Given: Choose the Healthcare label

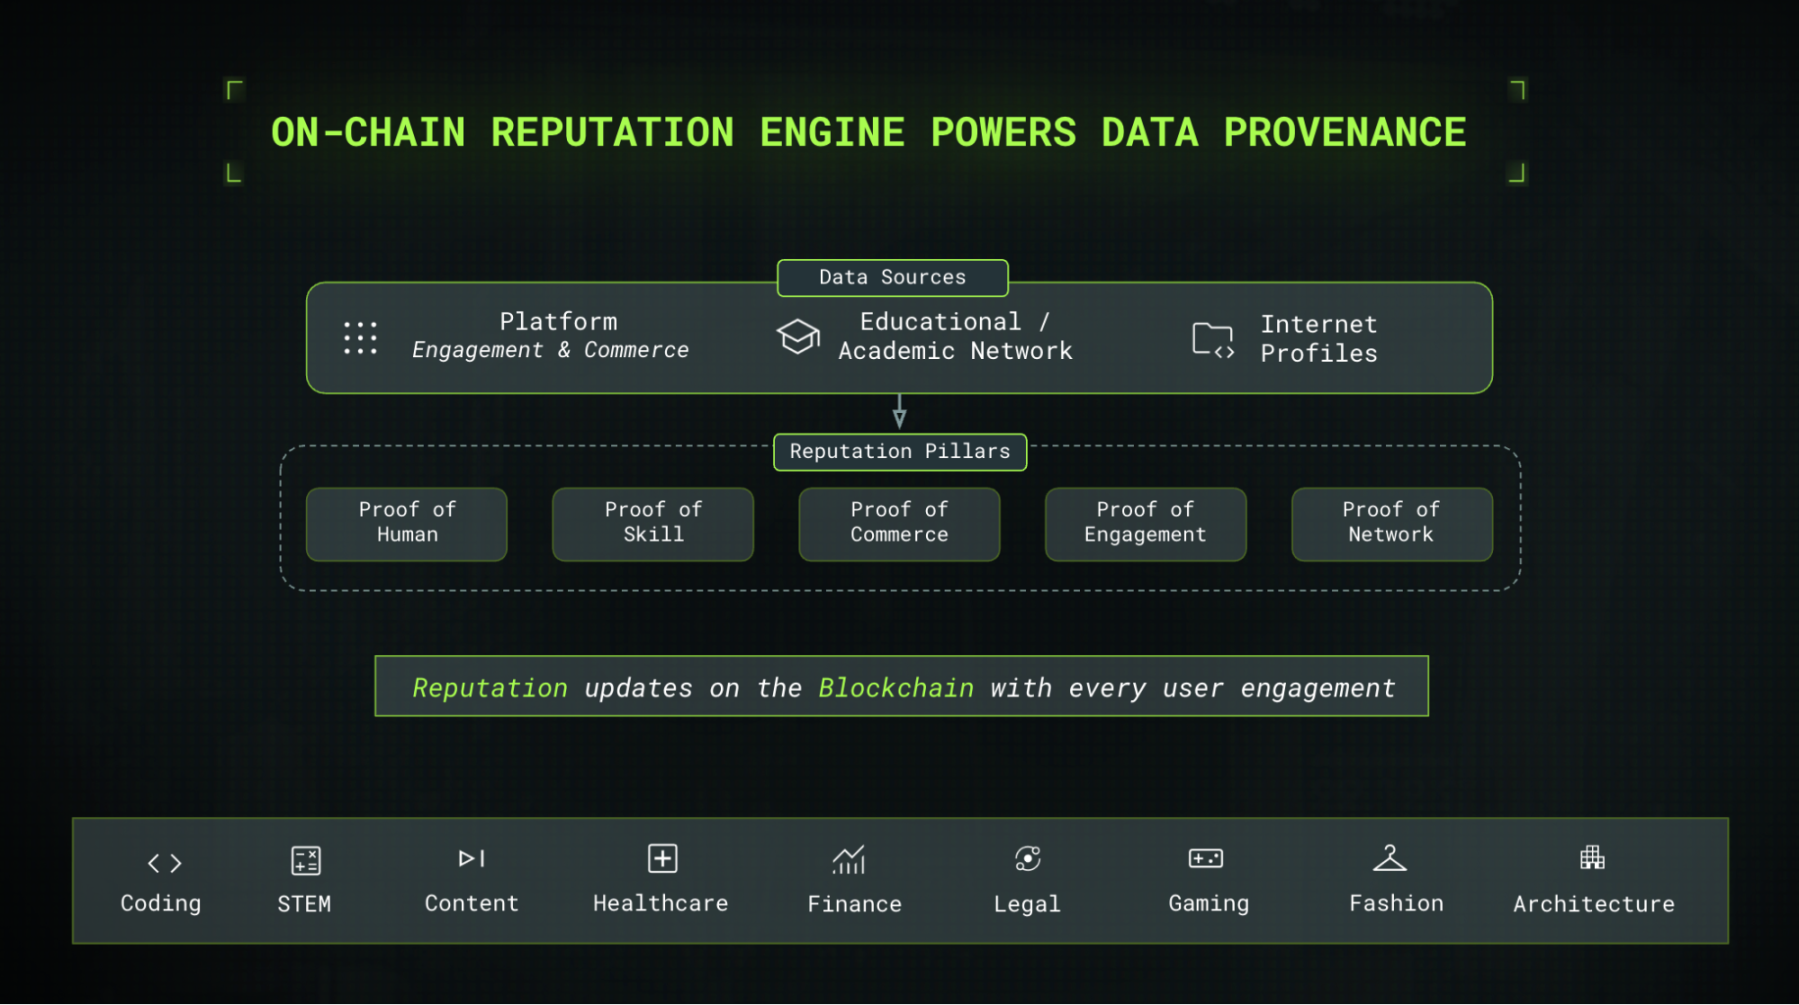Looking at the screenshot, I should pos(661,903).
